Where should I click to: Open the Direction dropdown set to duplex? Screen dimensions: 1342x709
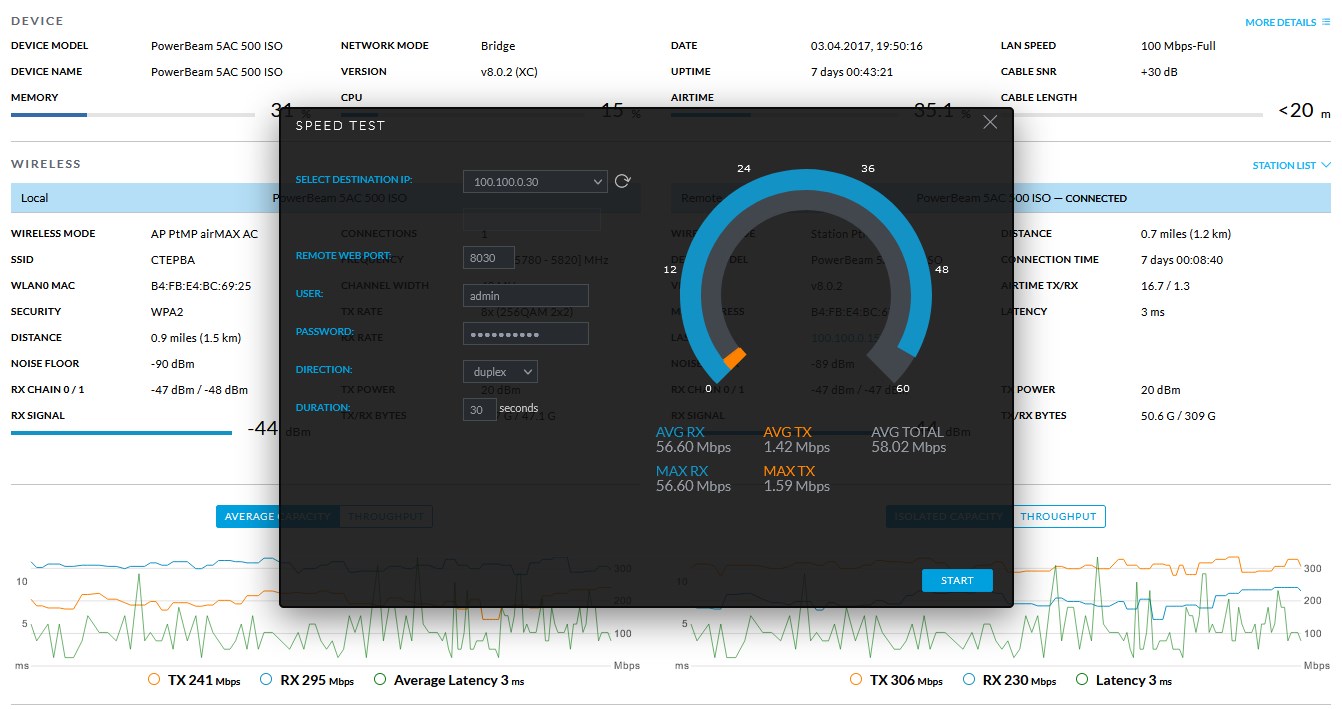click(x=500, y=371)
